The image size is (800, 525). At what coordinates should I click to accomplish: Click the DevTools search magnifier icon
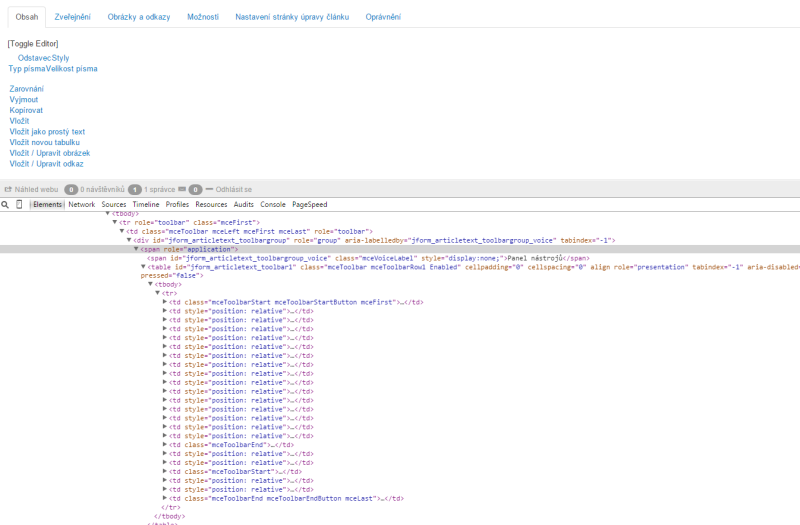[5, 205]
